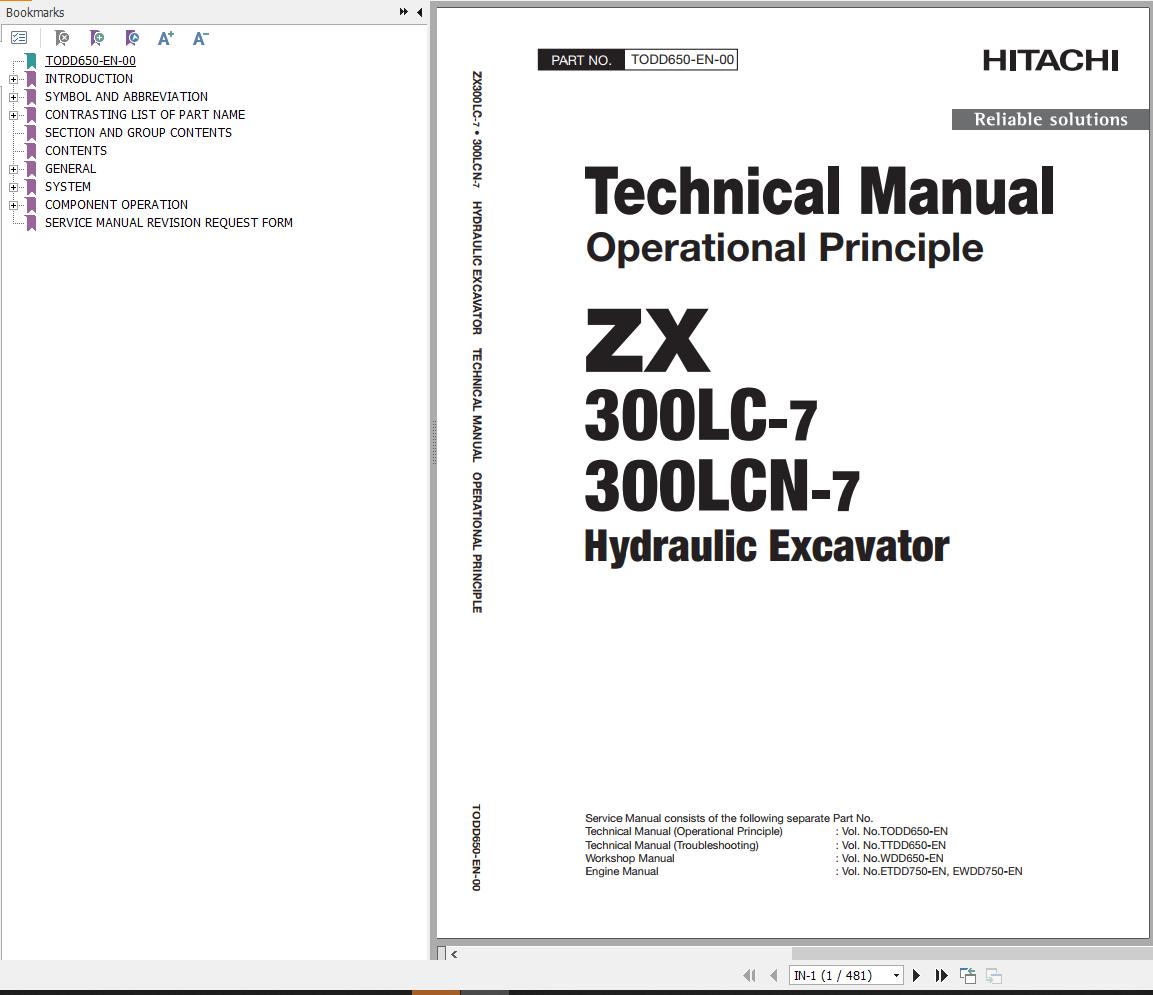Click the 'Engine Manual' line

point(621,871)
